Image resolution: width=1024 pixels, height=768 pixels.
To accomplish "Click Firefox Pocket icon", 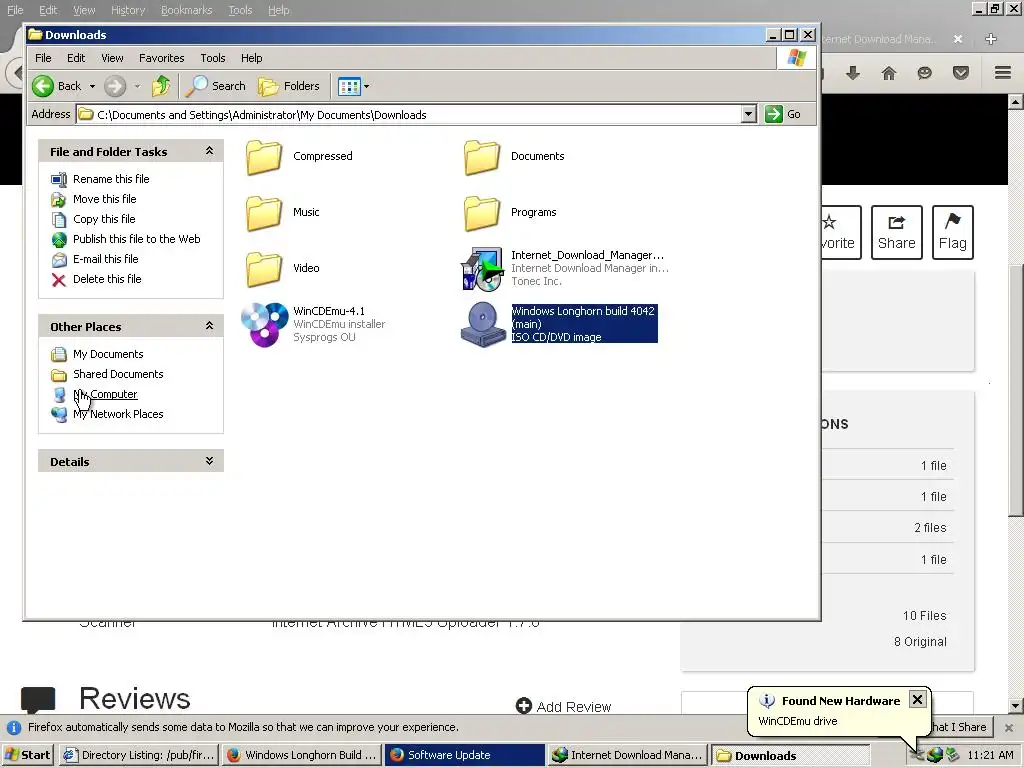I will click(961, 73).
